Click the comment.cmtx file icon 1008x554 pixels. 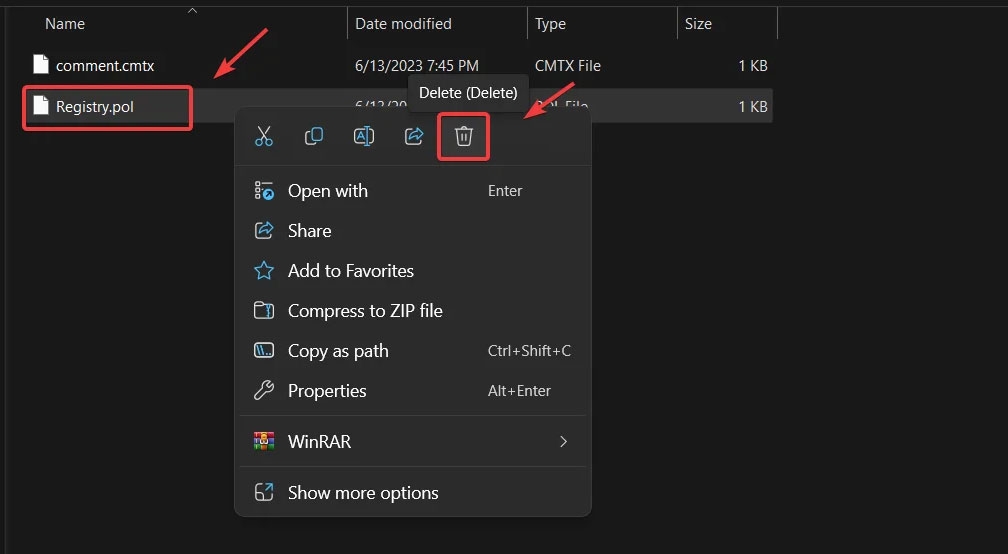pyautogui.click(x=41, y=64)
